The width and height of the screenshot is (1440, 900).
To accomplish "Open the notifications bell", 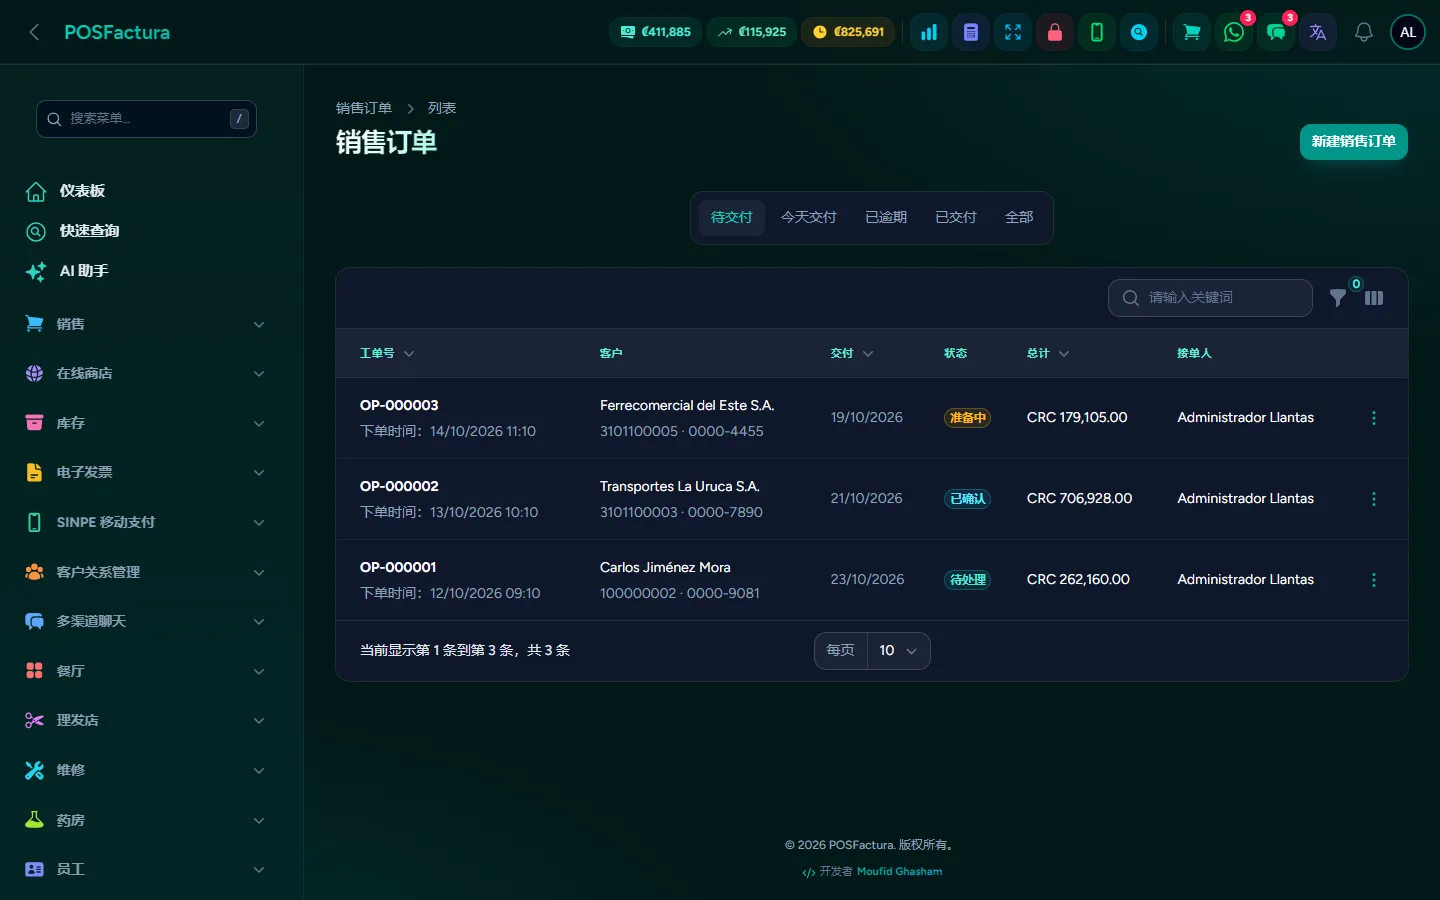I will [x=1363, y=32].
